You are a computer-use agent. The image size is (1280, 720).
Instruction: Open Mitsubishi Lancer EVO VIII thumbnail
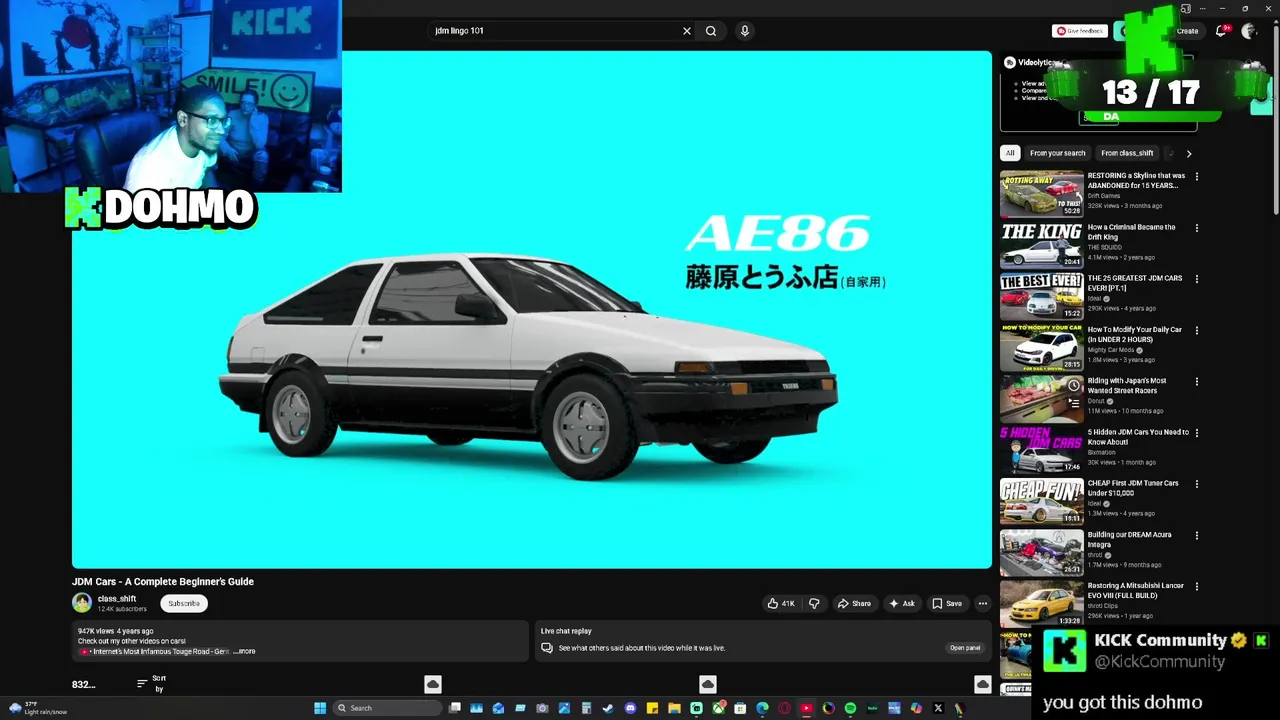point(1041,603)
